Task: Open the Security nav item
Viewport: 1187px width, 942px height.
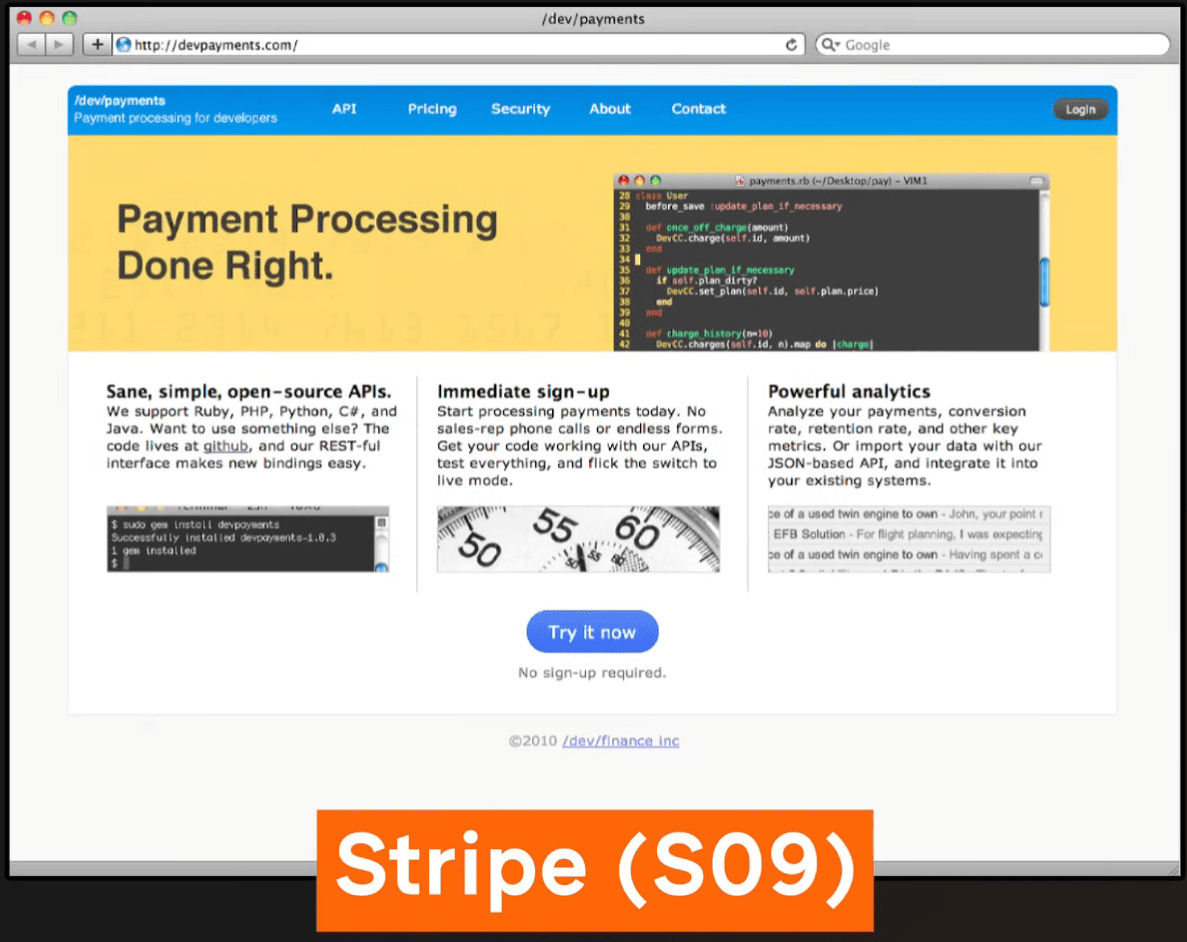Action: point(521,109)
